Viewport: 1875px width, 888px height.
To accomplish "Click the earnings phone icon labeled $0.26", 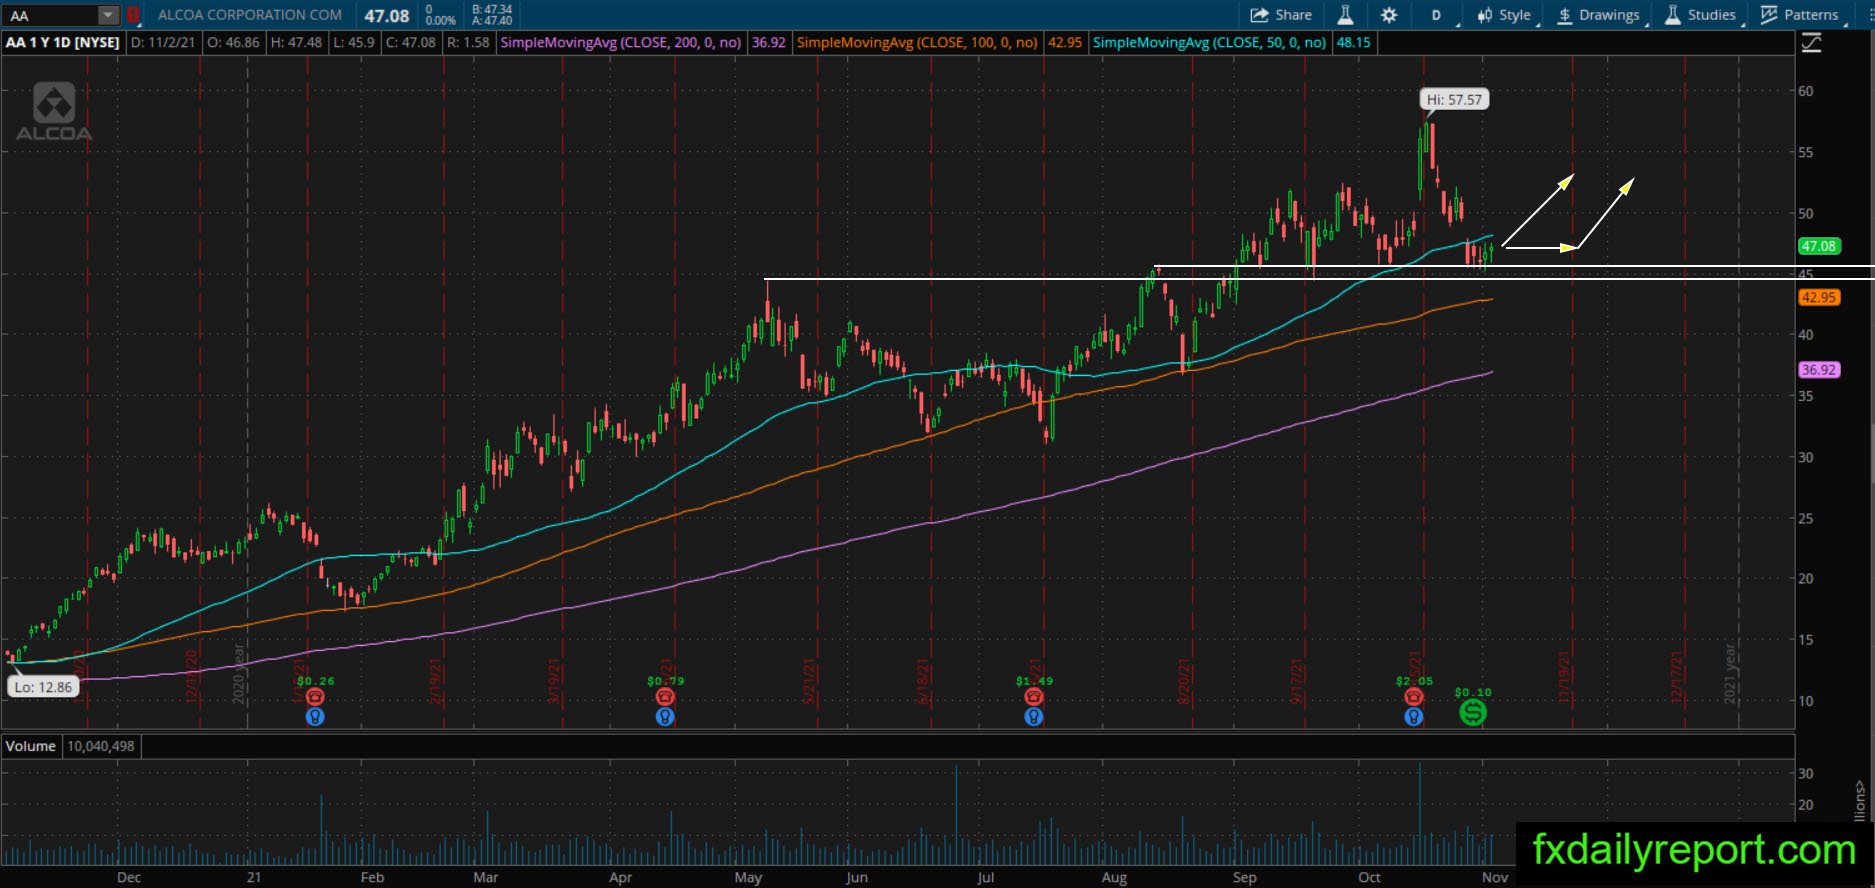I will coord(315,697).
